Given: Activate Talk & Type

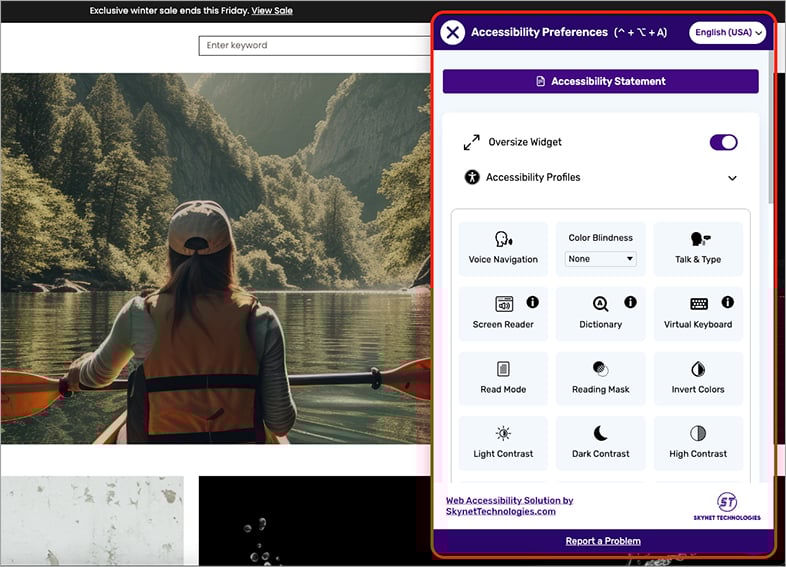Looking at the screenshot, I should (x=698, y=248).
